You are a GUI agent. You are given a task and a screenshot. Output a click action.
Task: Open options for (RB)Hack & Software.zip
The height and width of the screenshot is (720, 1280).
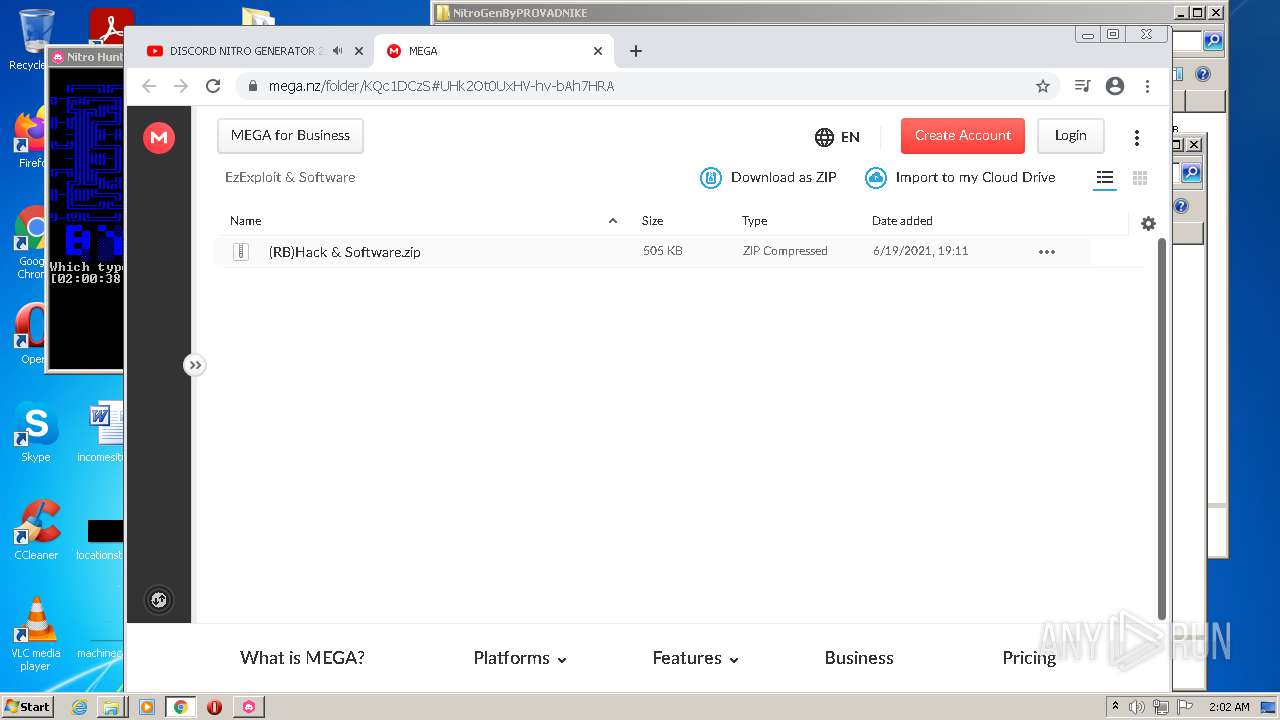(x=1047, y=252)
